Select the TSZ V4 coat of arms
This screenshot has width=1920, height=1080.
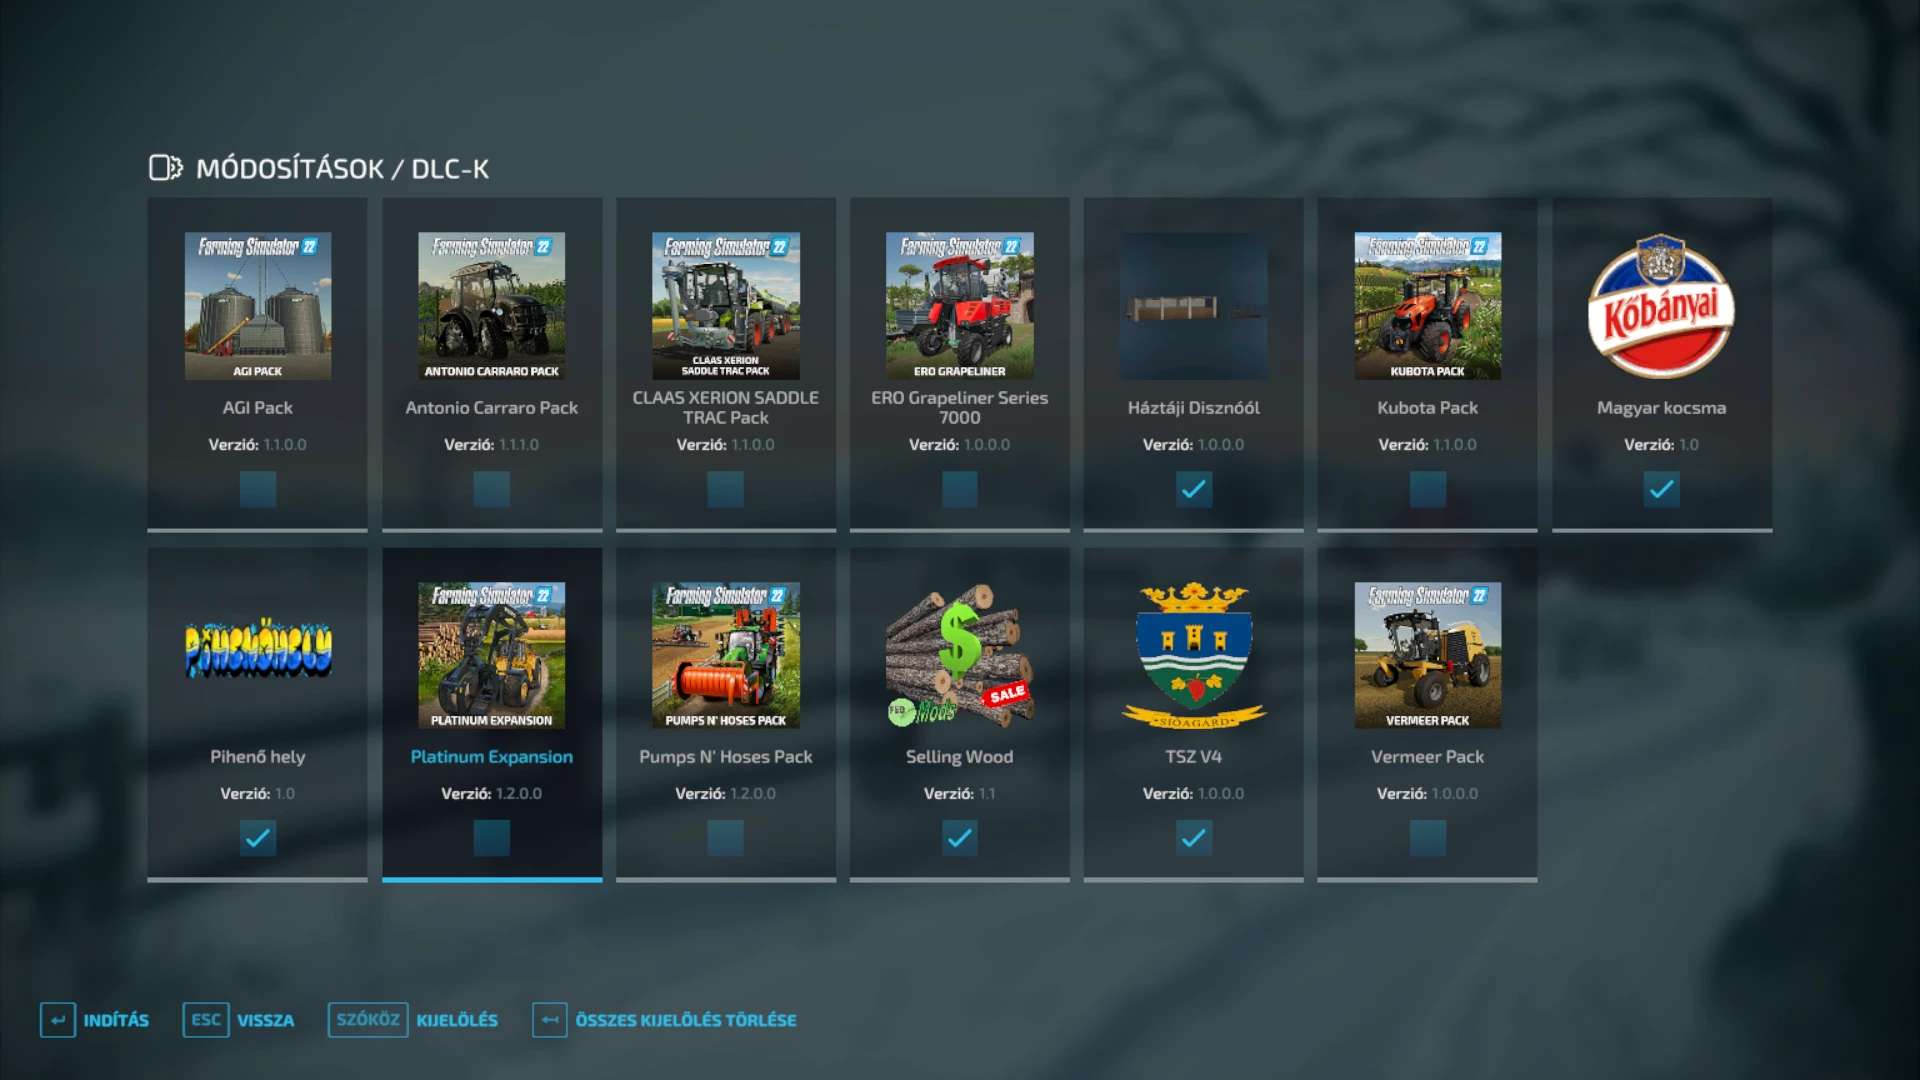(1193, 655)
